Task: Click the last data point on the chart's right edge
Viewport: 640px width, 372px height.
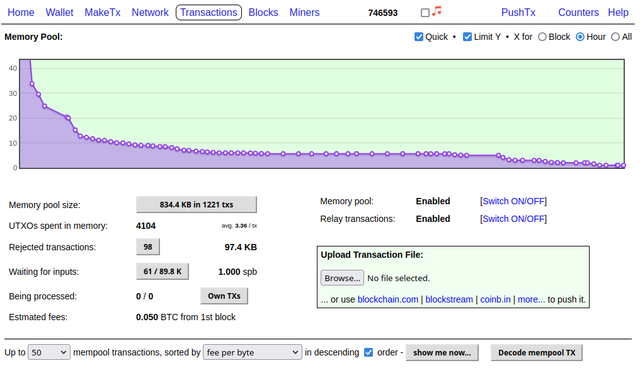Action: [x=623, y=165]
